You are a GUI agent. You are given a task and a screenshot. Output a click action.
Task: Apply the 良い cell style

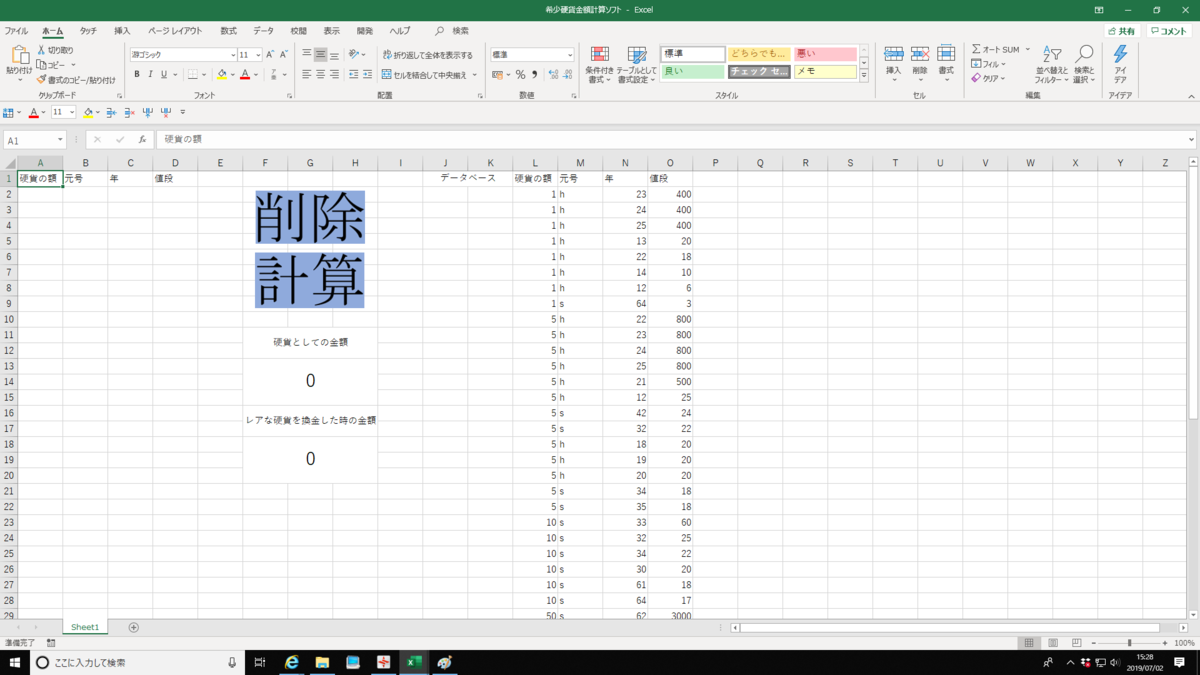(x=692, y=71)
